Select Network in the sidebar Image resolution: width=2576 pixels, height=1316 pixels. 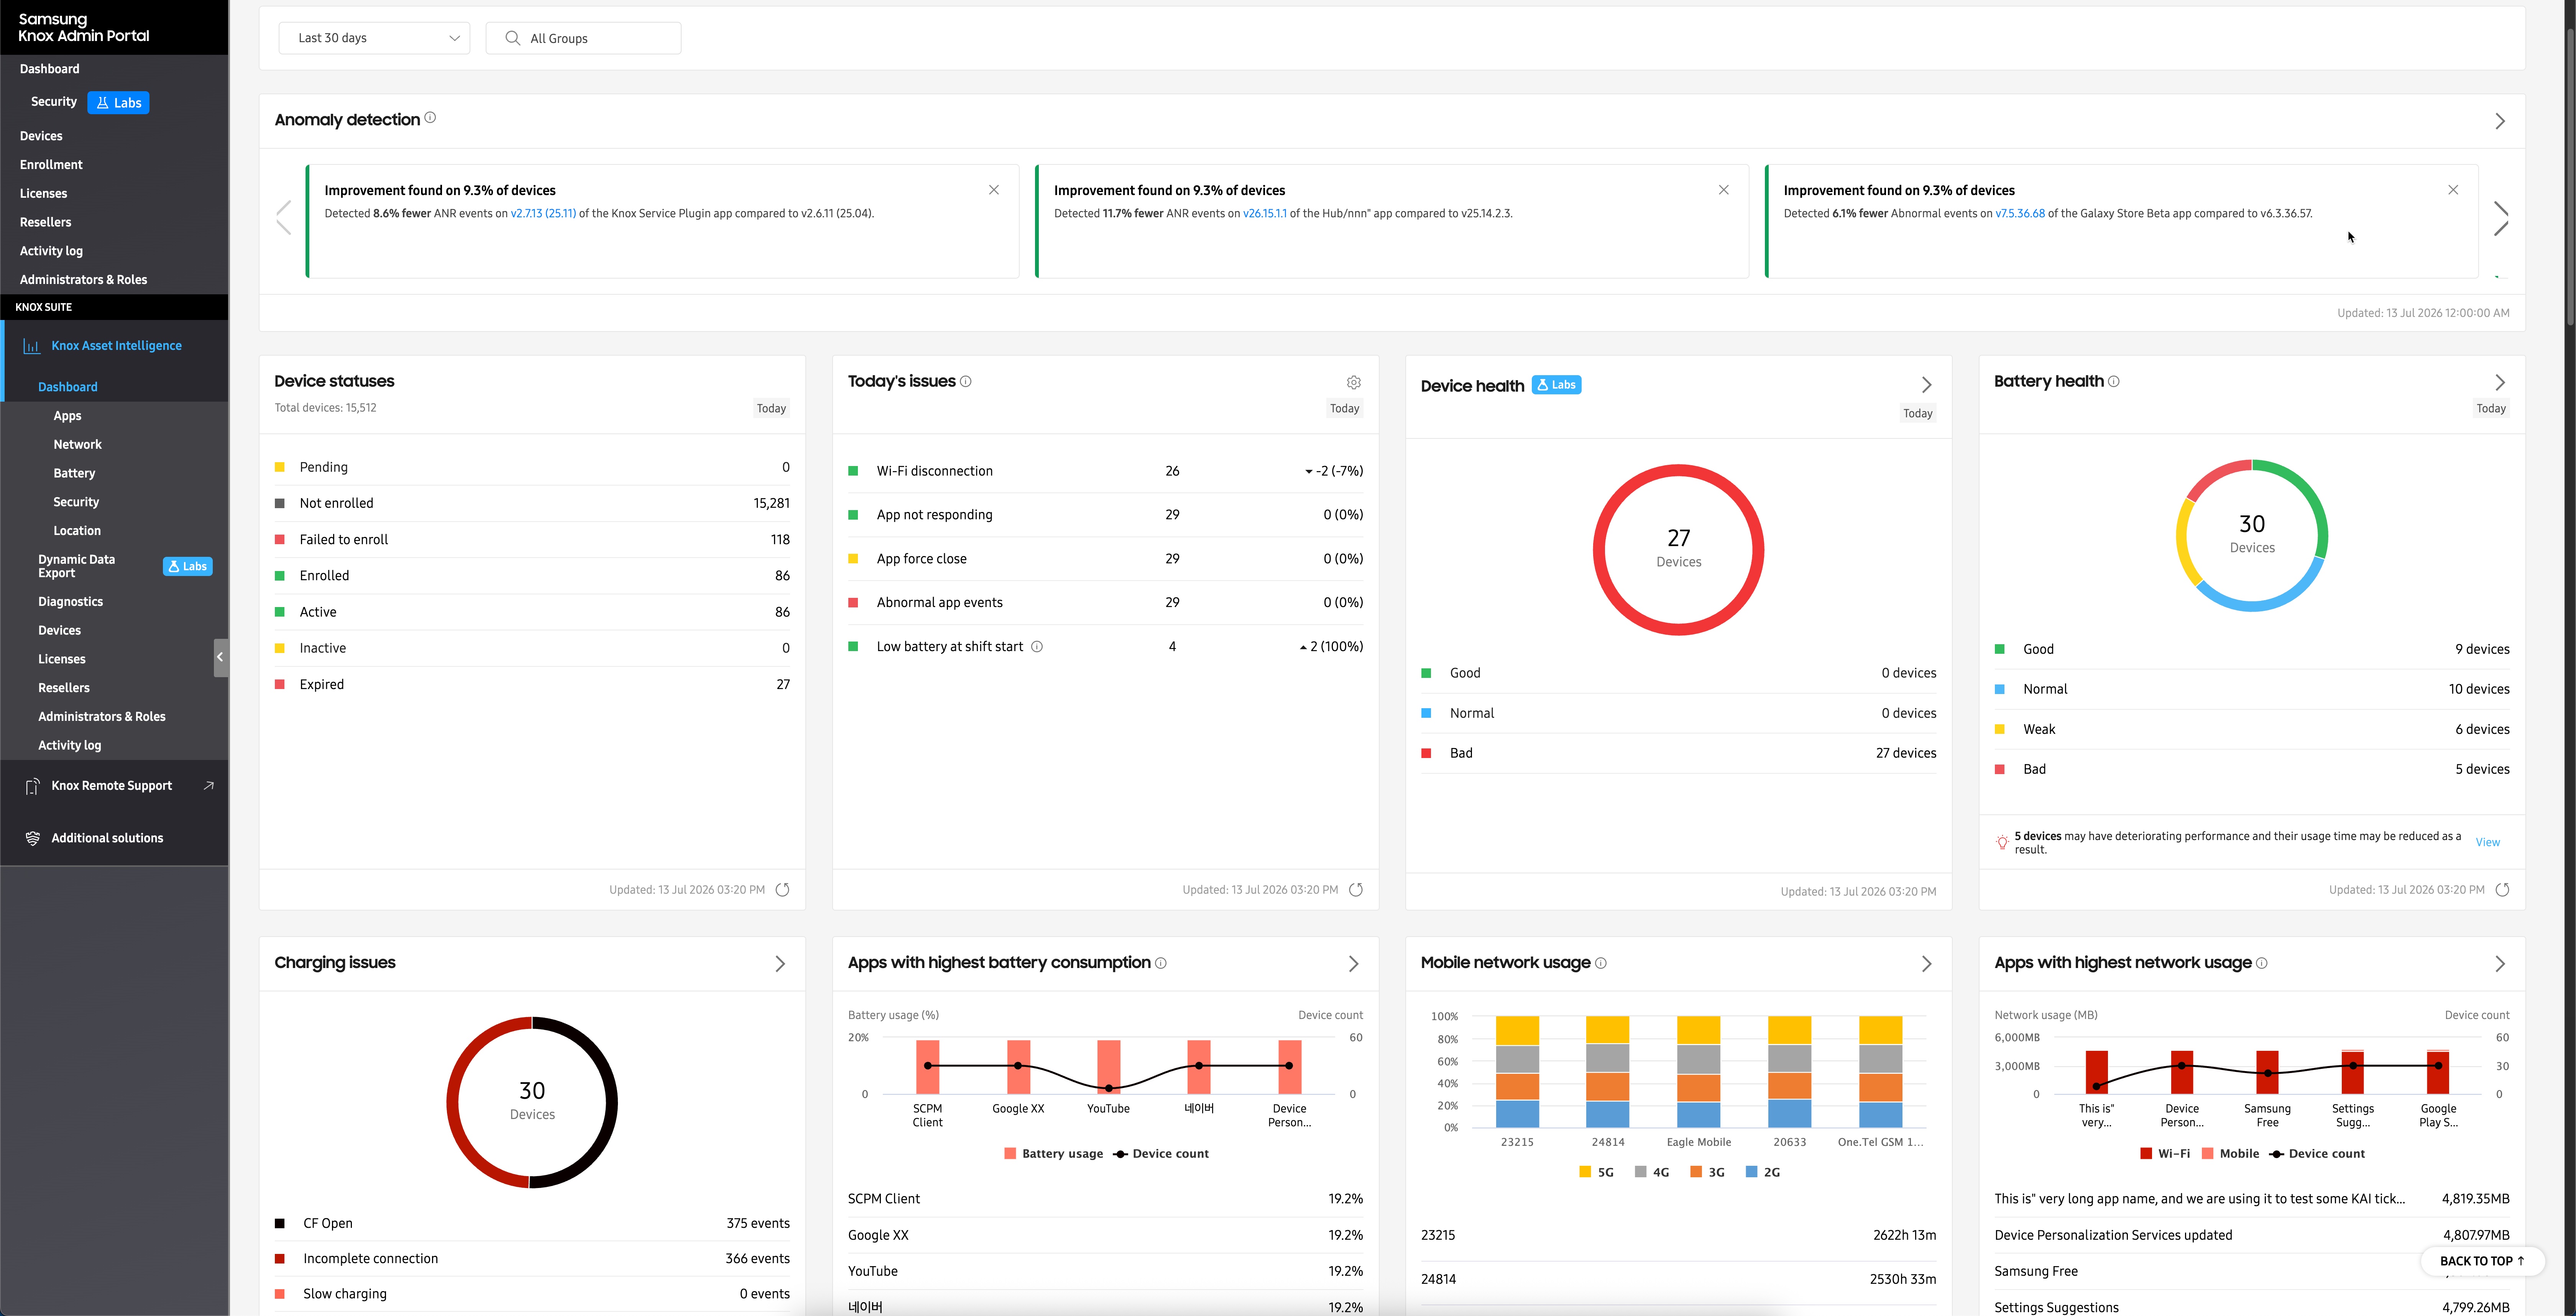click(x=77, y=445)
